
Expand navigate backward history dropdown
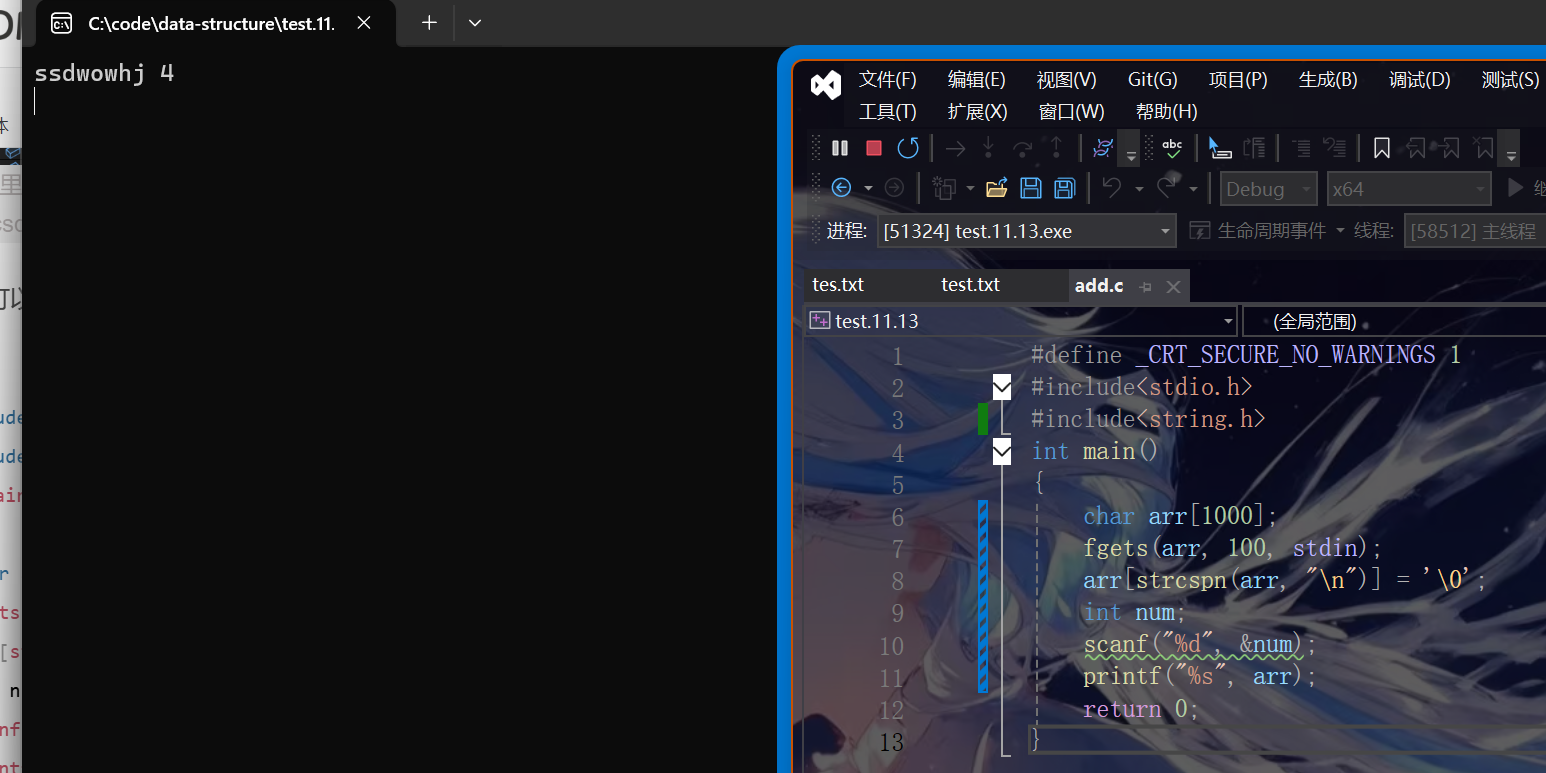tap(868, 188)
